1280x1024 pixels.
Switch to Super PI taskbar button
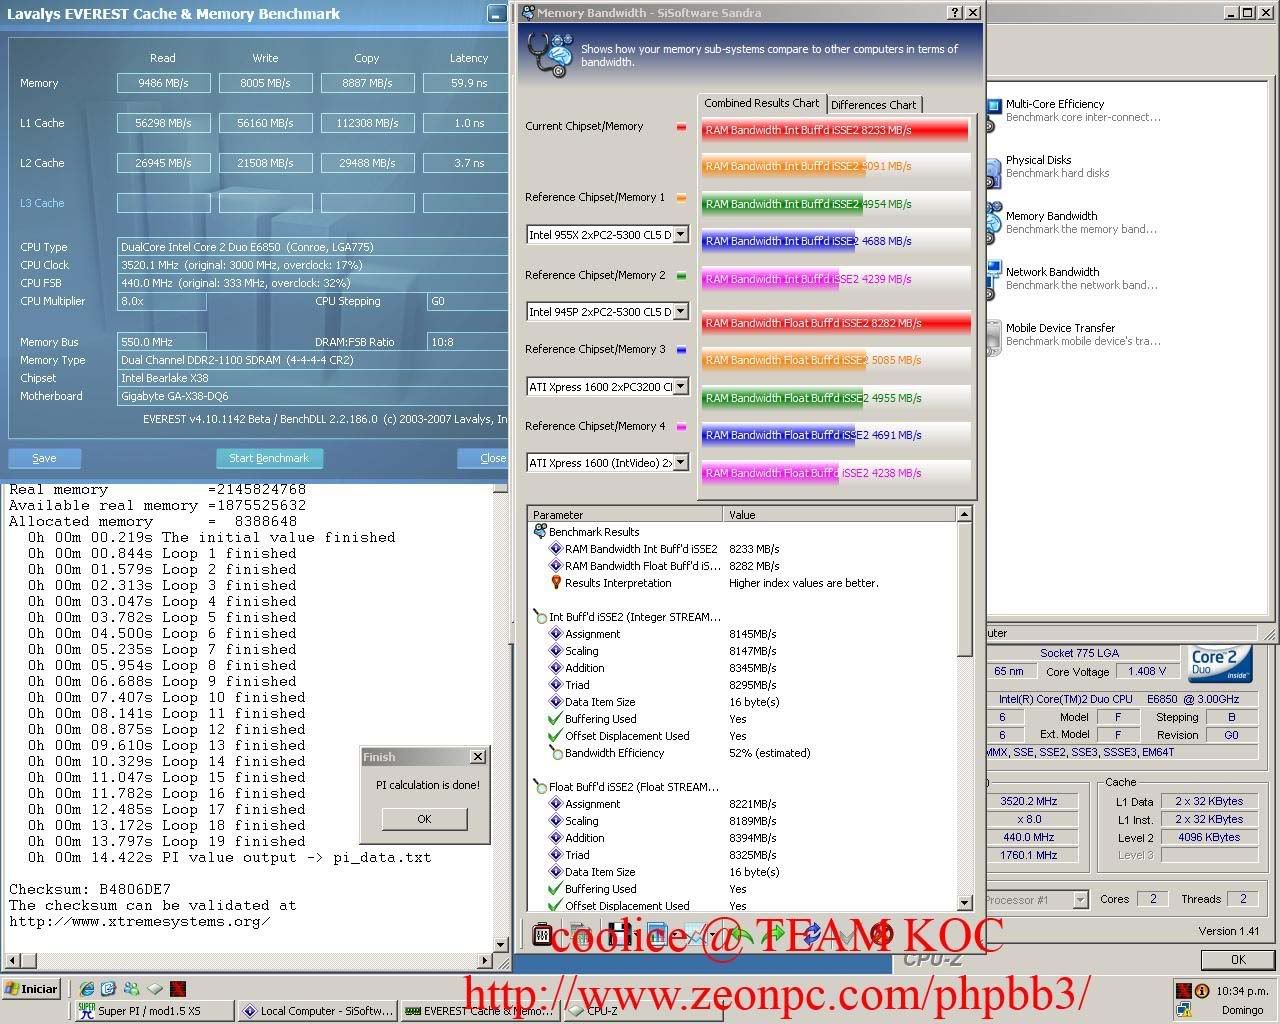coord(154,1011)
